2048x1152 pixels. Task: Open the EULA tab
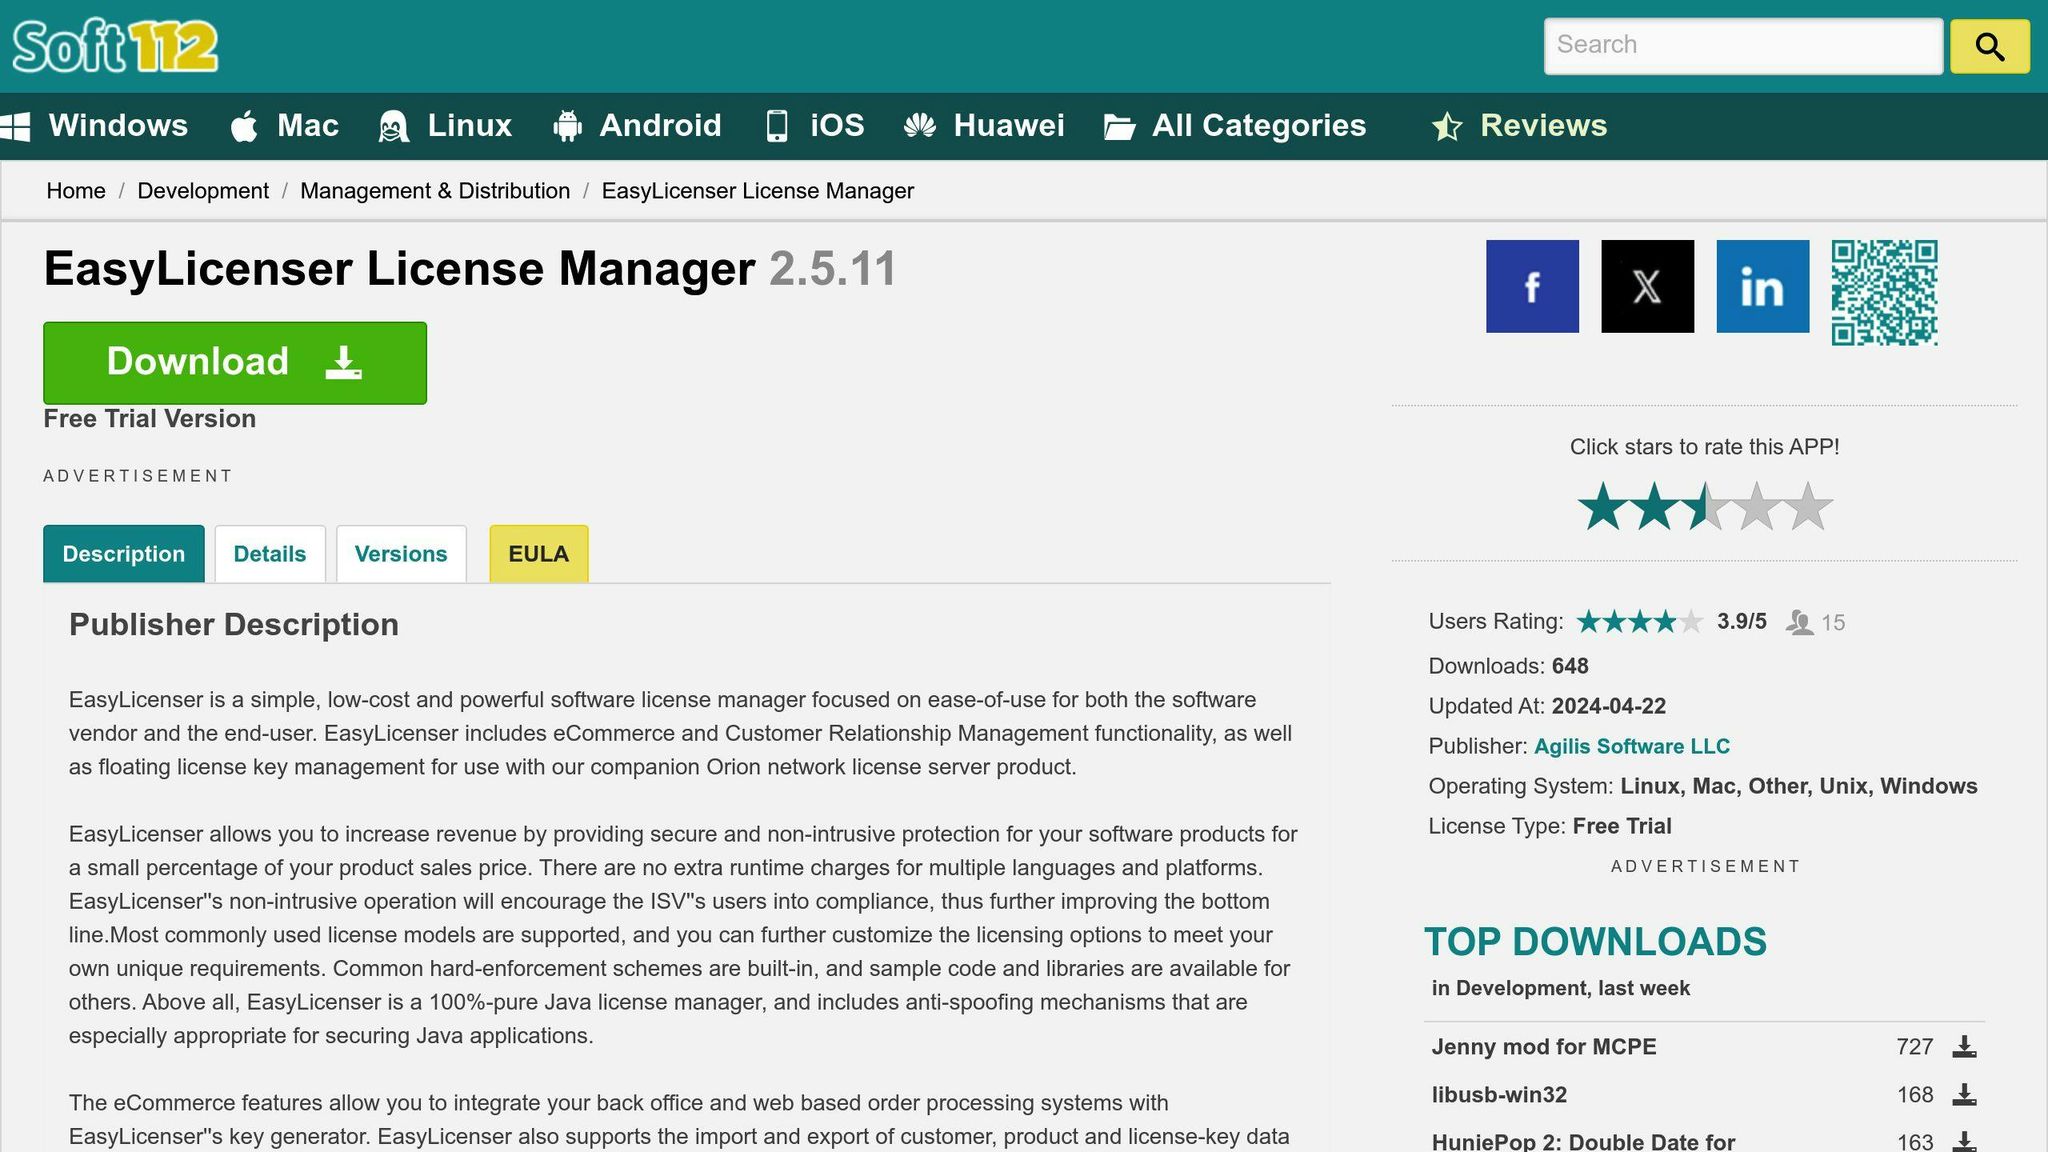pyautogui.click(x=539, y=554)
